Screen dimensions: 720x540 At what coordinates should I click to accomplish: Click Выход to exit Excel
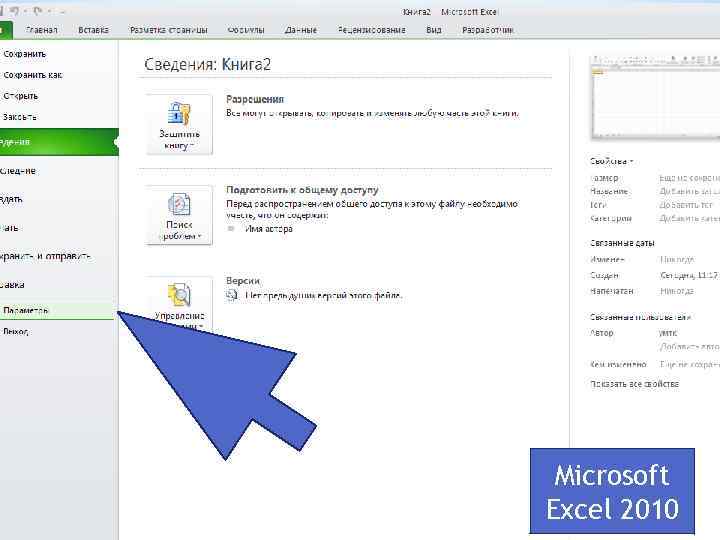point(16,332)
